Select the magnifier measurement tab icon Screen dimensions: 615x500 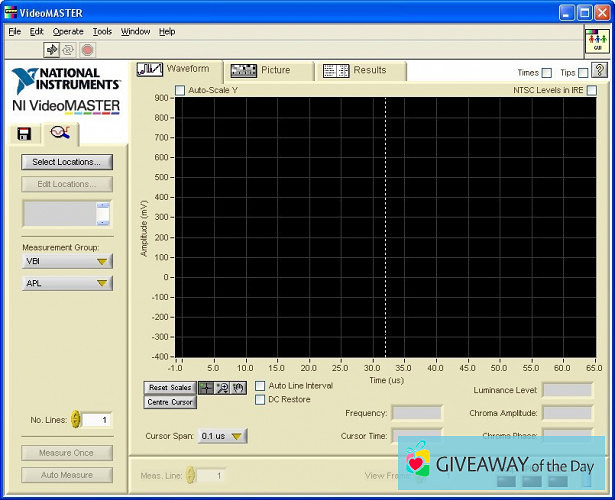point(59,132)
